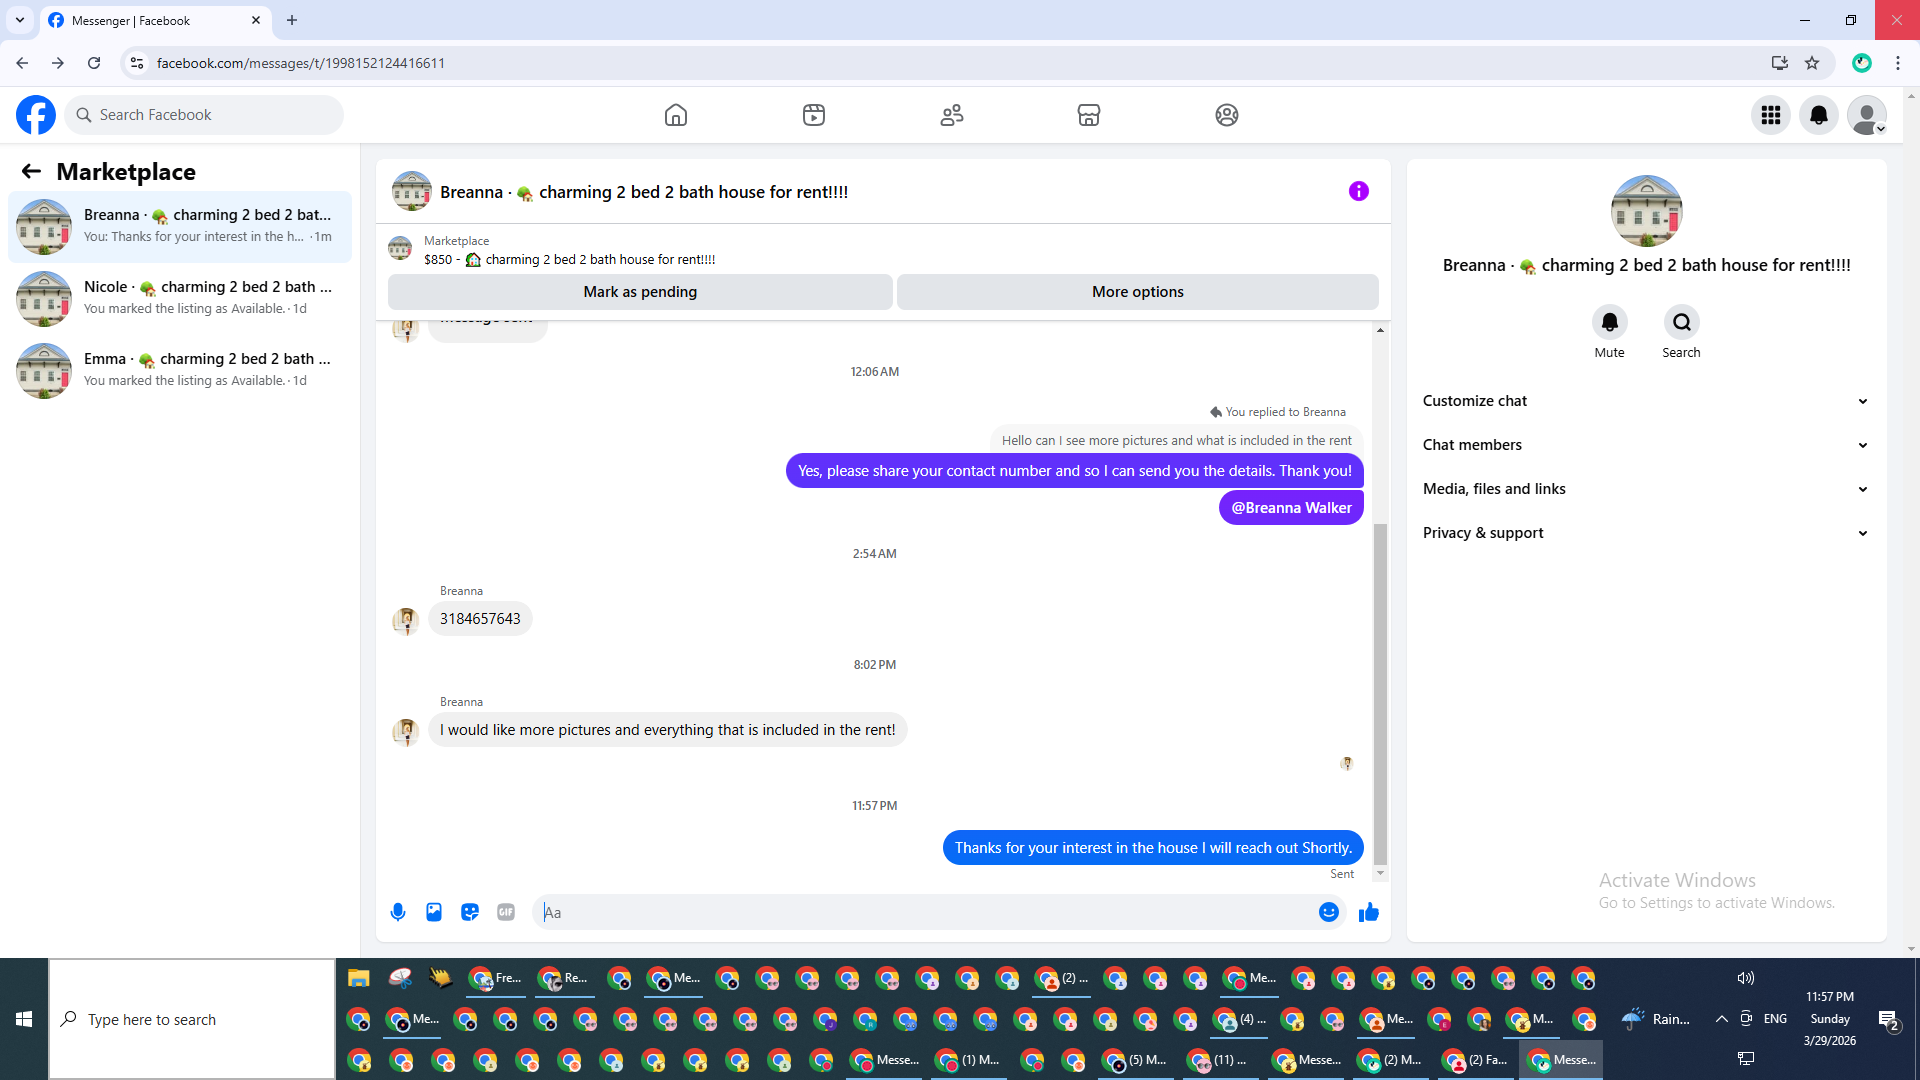Click More options button
This screenshot has height=1080, width=1920.
(x=1138, y=292)
